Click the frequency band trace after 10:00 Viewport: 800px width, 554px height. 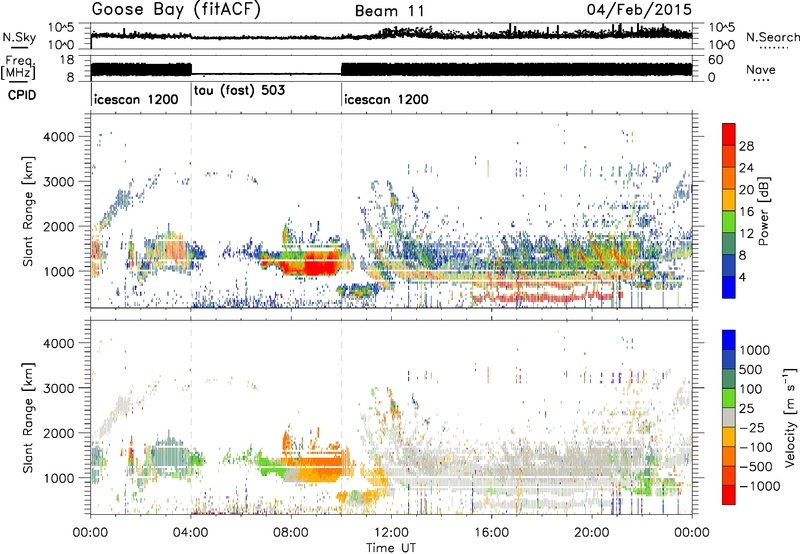tap(516, 69)
